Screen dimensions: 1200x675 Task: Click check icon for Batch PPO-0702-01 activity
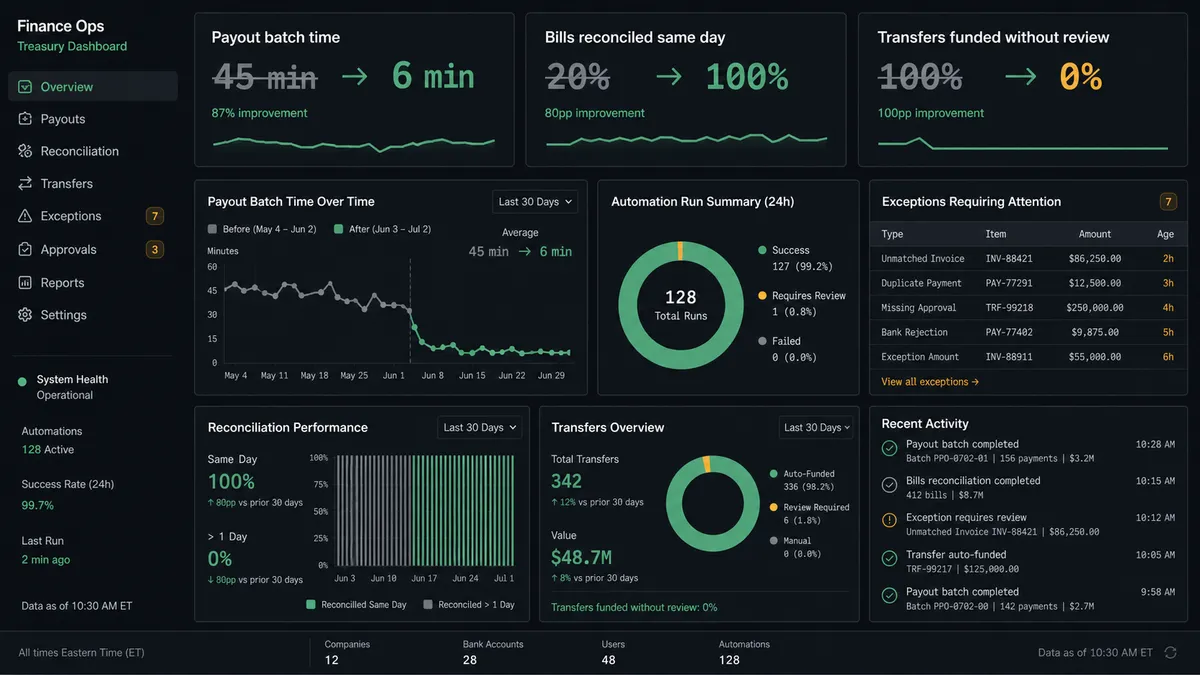(x=889, y=448)
